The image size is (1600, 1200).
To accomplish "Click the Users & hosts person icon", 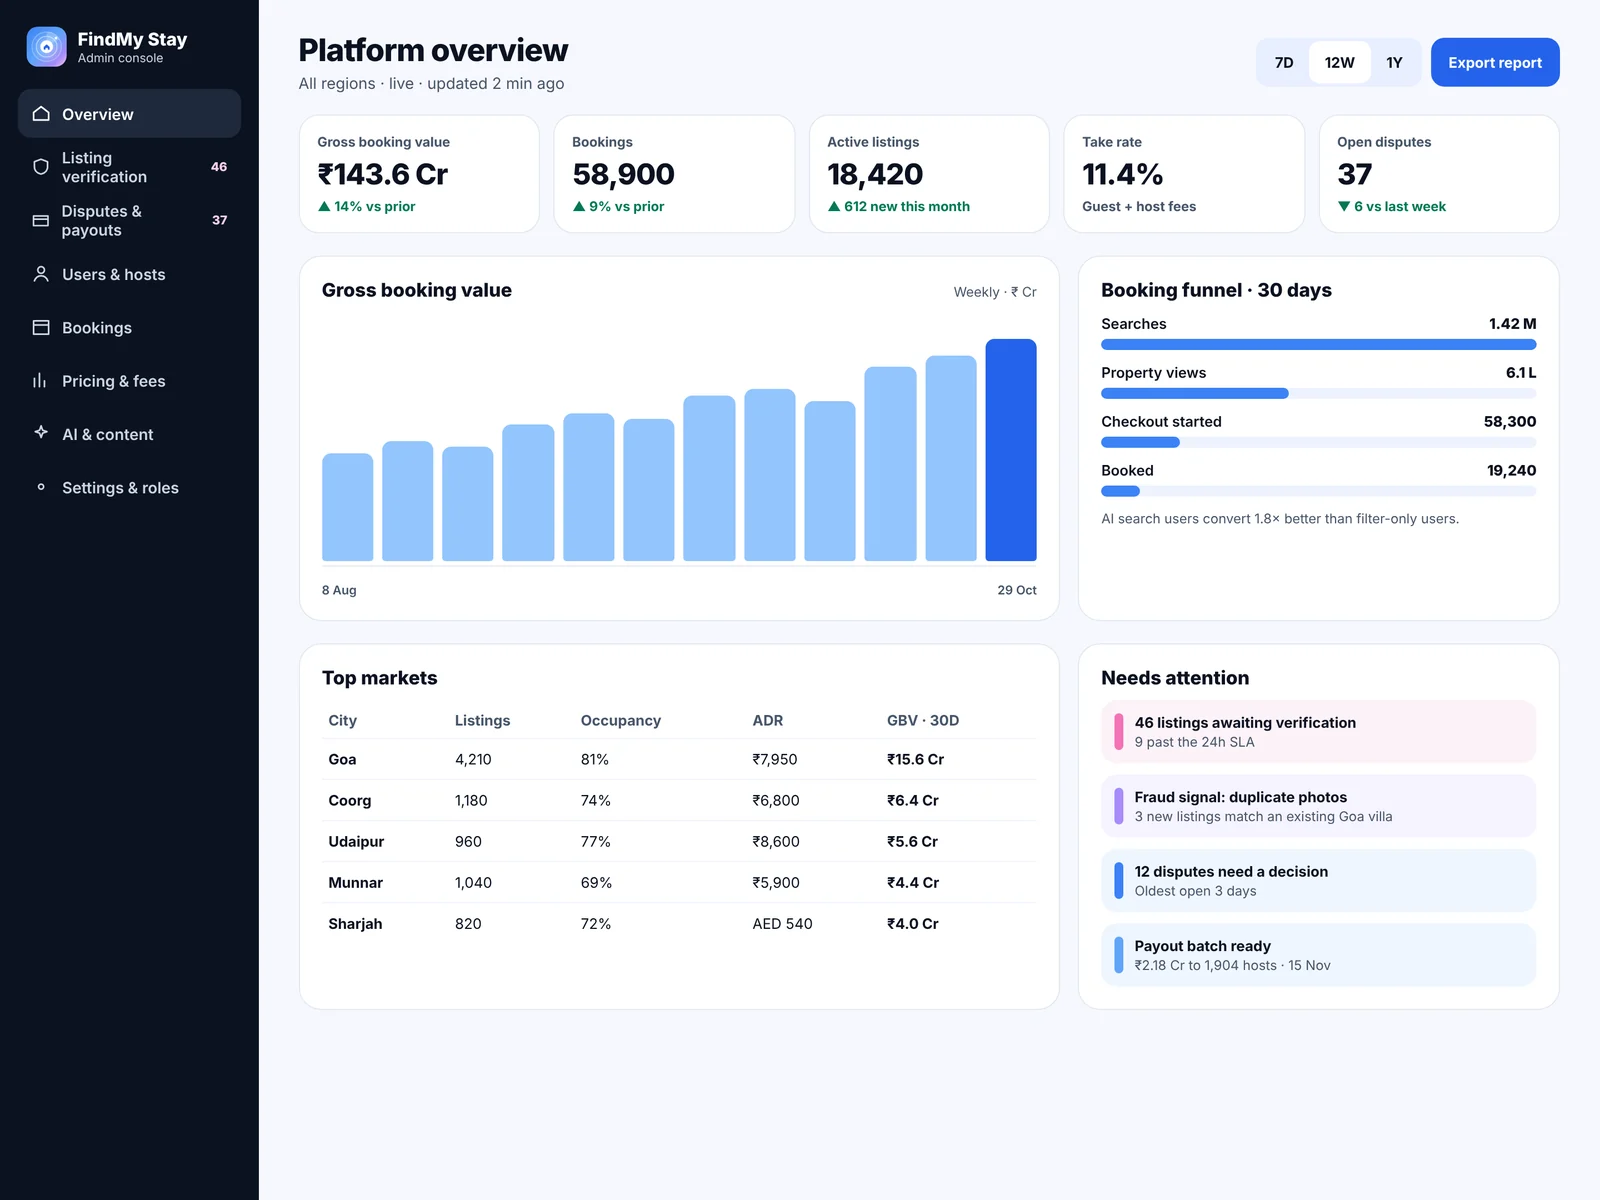I will (x=41, y=274).
